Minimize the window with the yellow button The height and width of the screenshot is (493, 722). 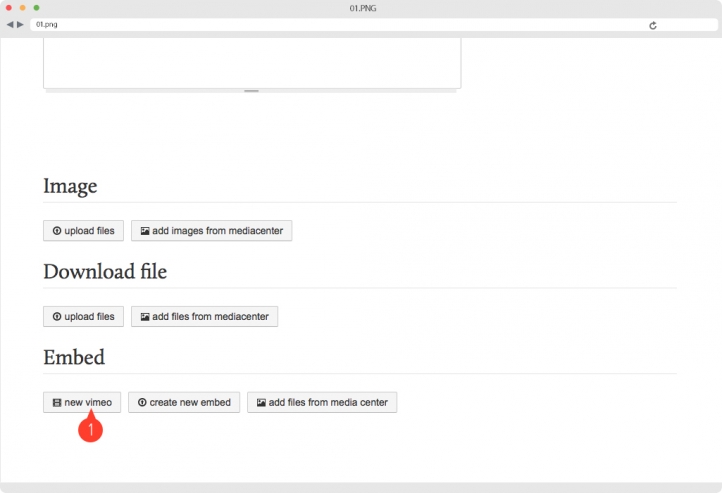pyautogui.click(x=23, y=8)
